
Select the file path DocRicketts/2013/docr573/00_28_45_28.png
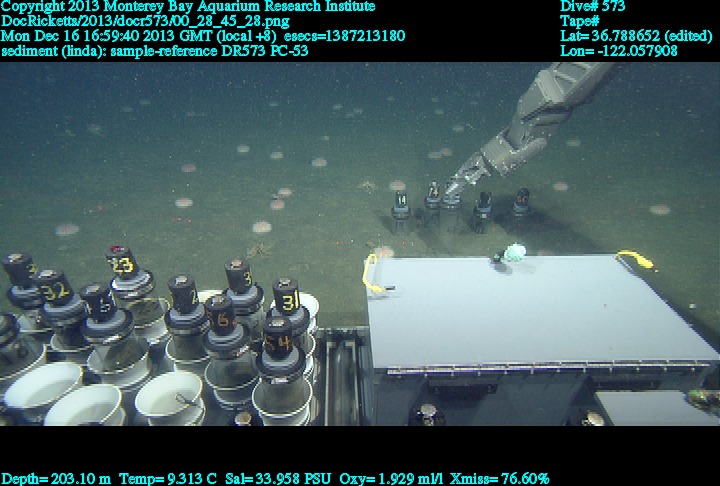[x=145, y=21]
